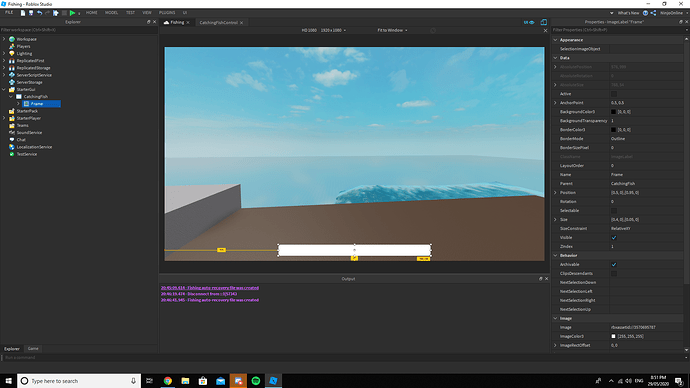The width and height of the screenshot is (690, 388).
Task: Click the BackgroundColor3 black swatch
Action: point(613,112)
